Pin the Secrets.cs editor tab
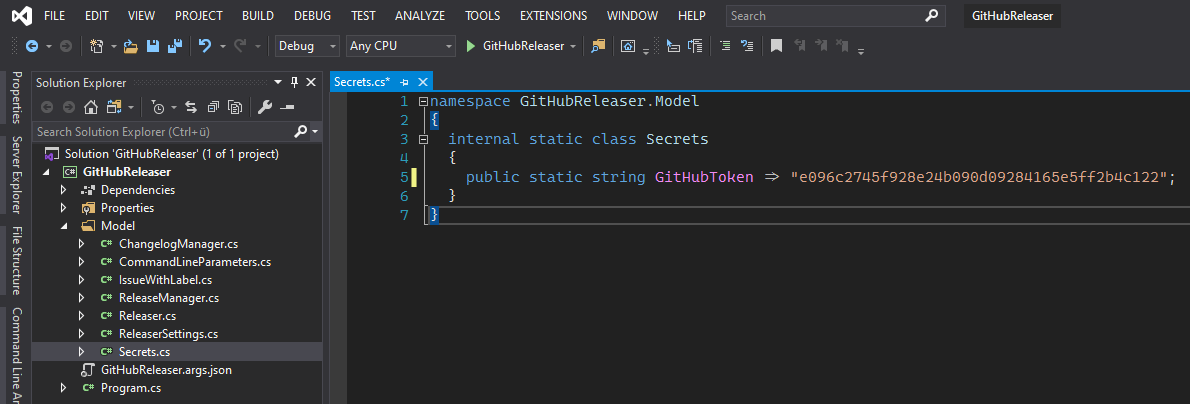The height and width of the screenshot is (404, 1190). [405, 82]
